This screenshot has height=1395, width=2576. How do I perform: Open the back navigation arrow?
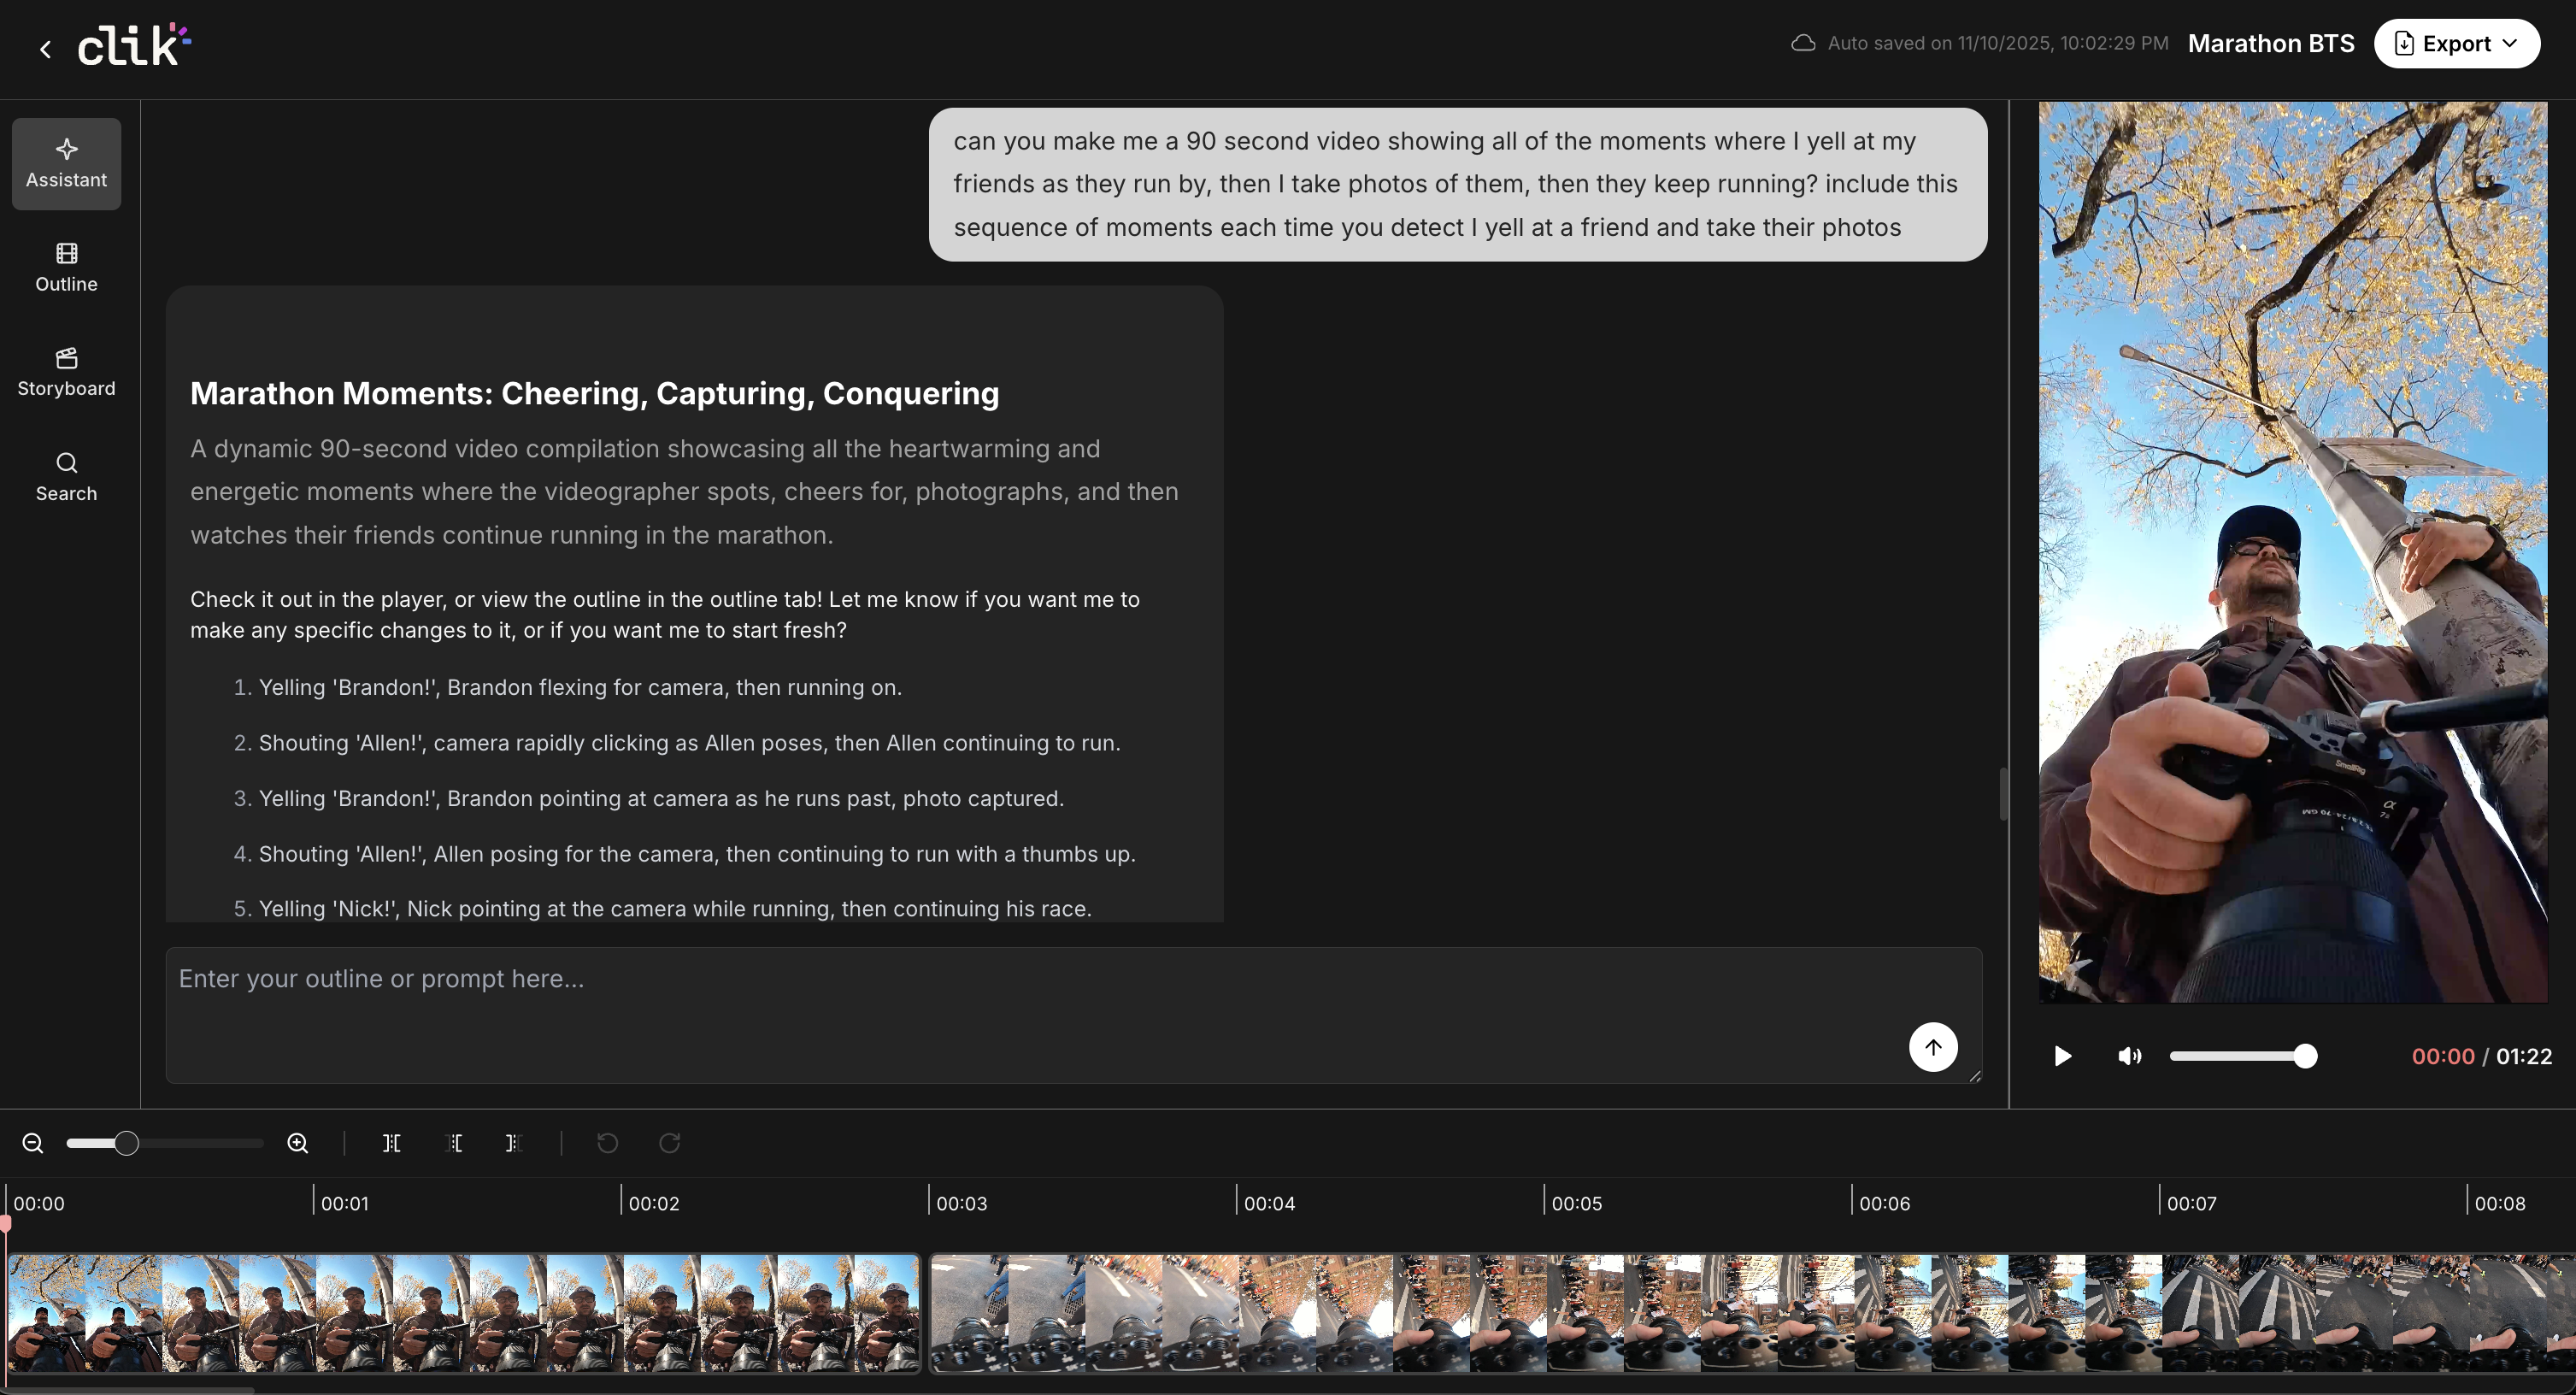click(45, 48)
